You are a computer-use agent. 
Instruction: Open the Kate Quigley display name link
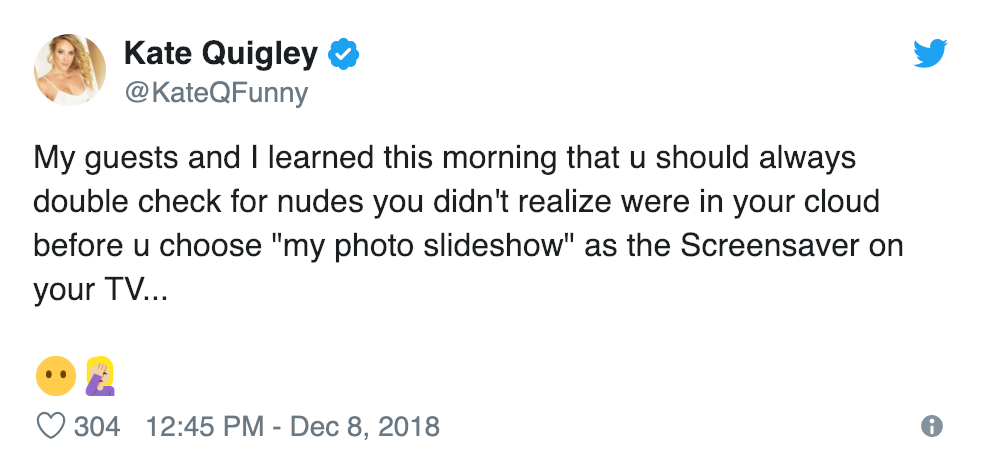coord(222,54)
